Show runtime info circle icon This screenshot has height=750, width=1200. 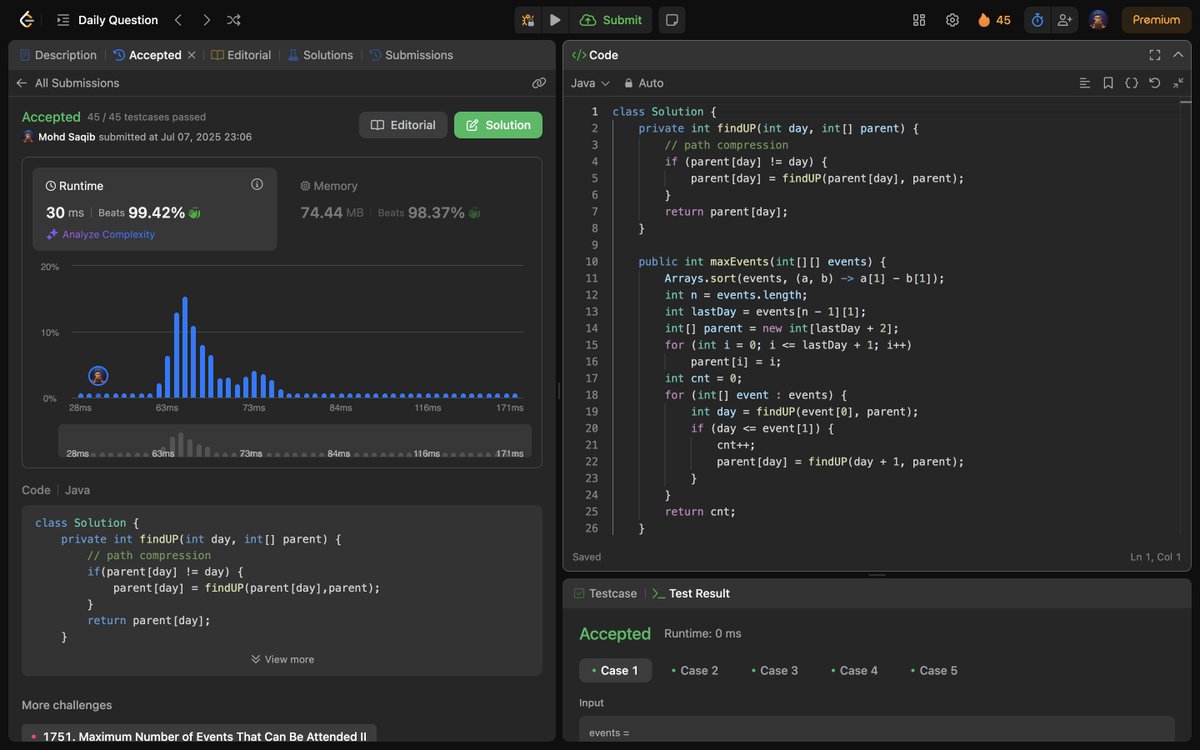[257, 184]
